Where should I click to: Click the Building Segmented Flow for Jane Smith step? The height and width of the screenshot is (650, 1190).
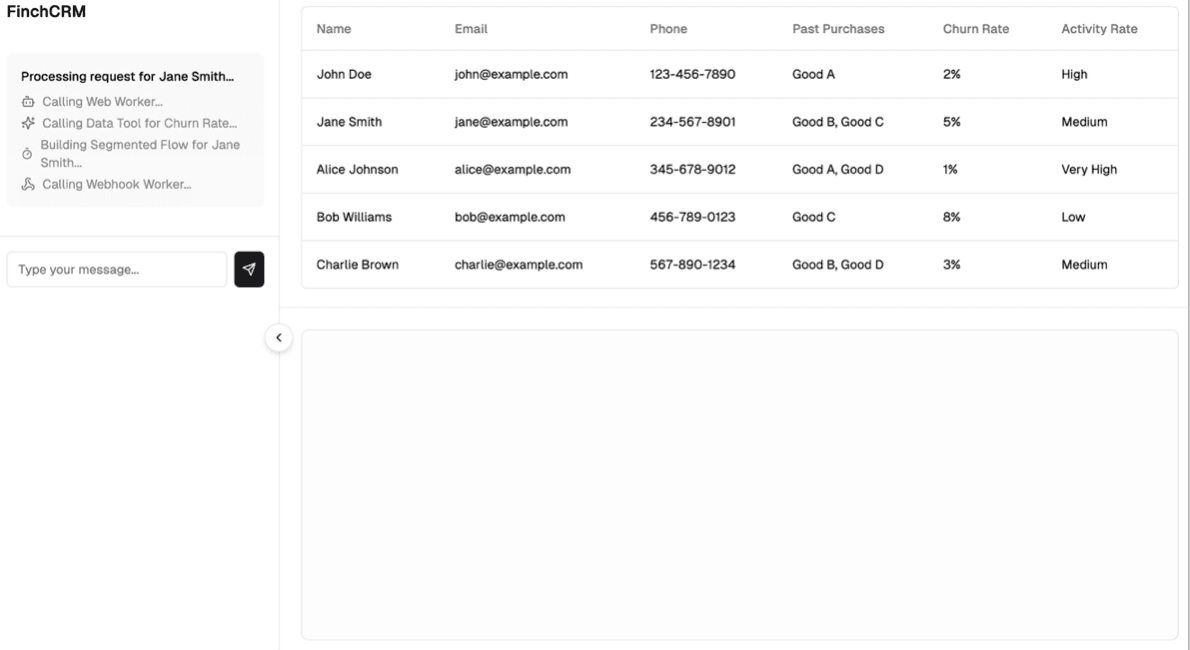[x=140, y=153]
